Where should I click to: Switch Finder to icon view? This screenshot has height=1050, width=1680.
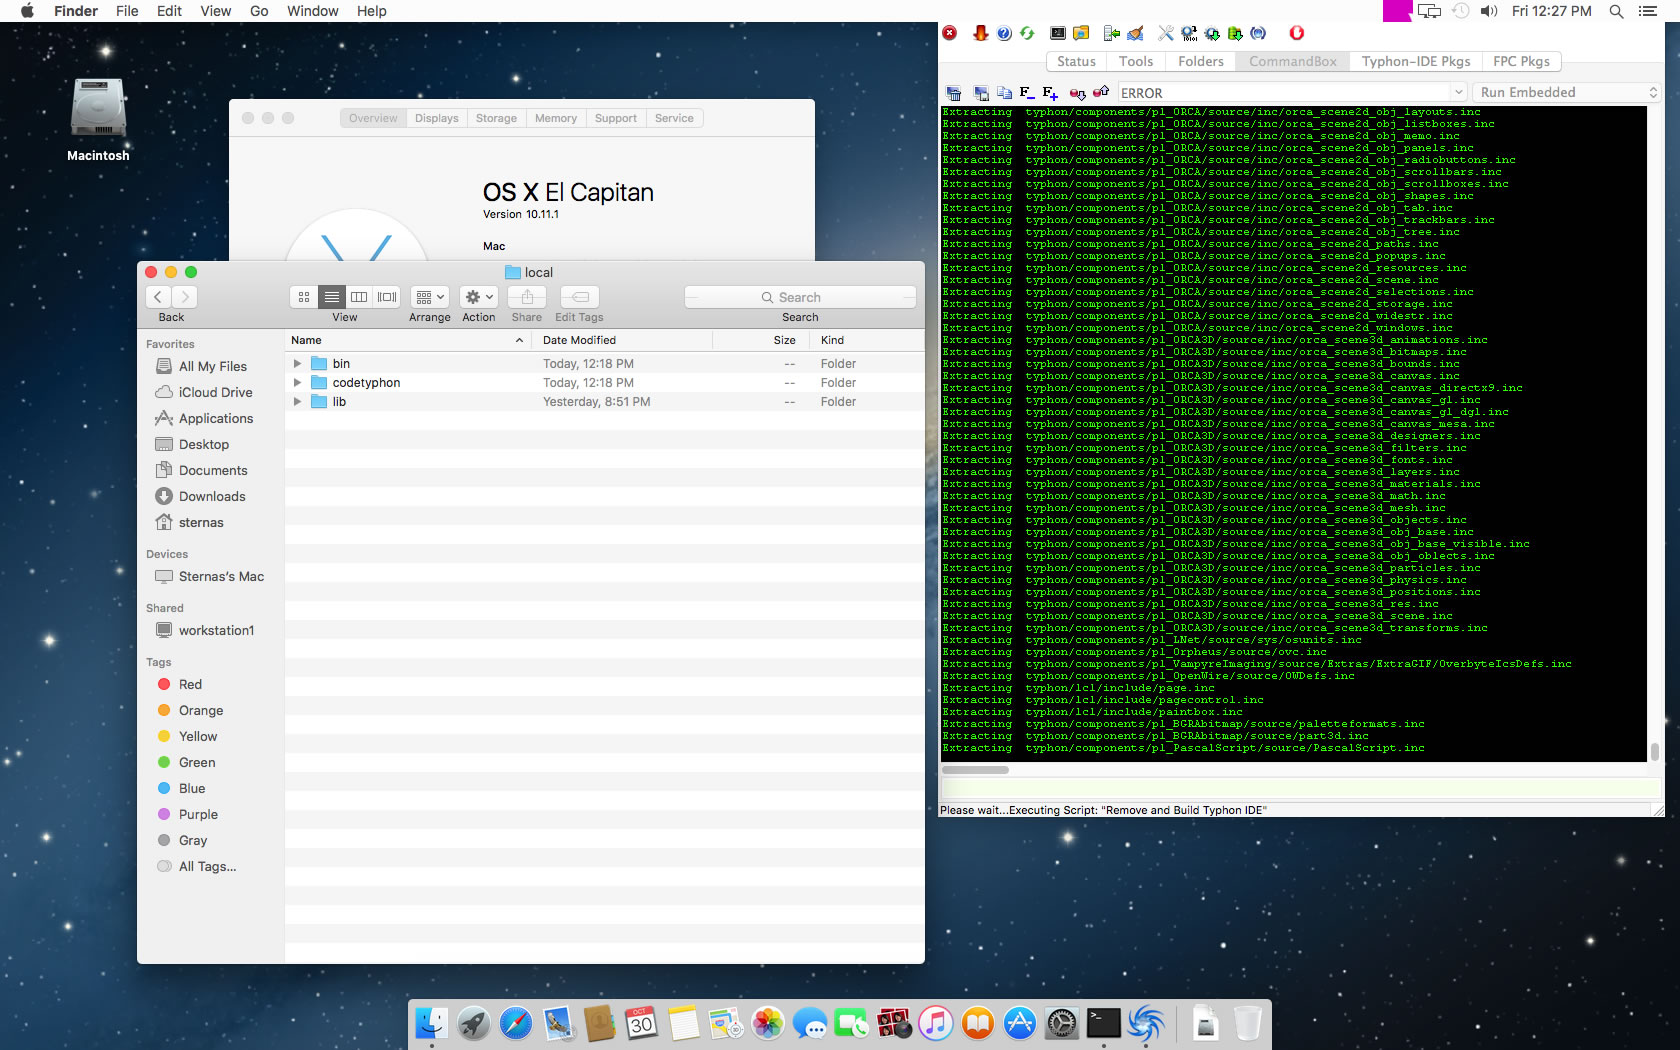pyautogui.click(x=304, y=297)
